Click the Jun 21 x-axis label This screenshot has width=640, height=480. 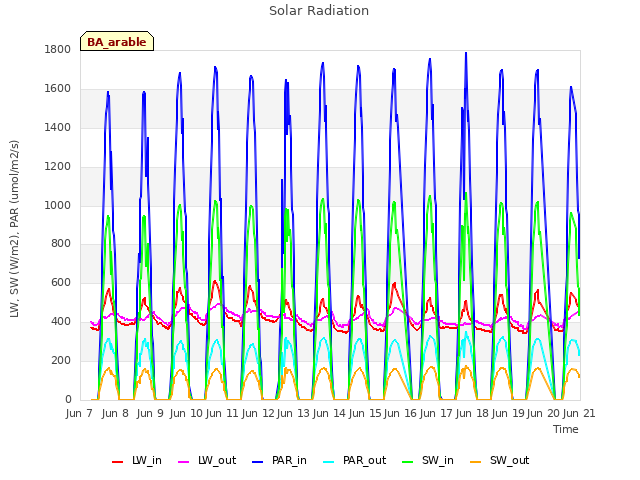(x=579, y=413)
